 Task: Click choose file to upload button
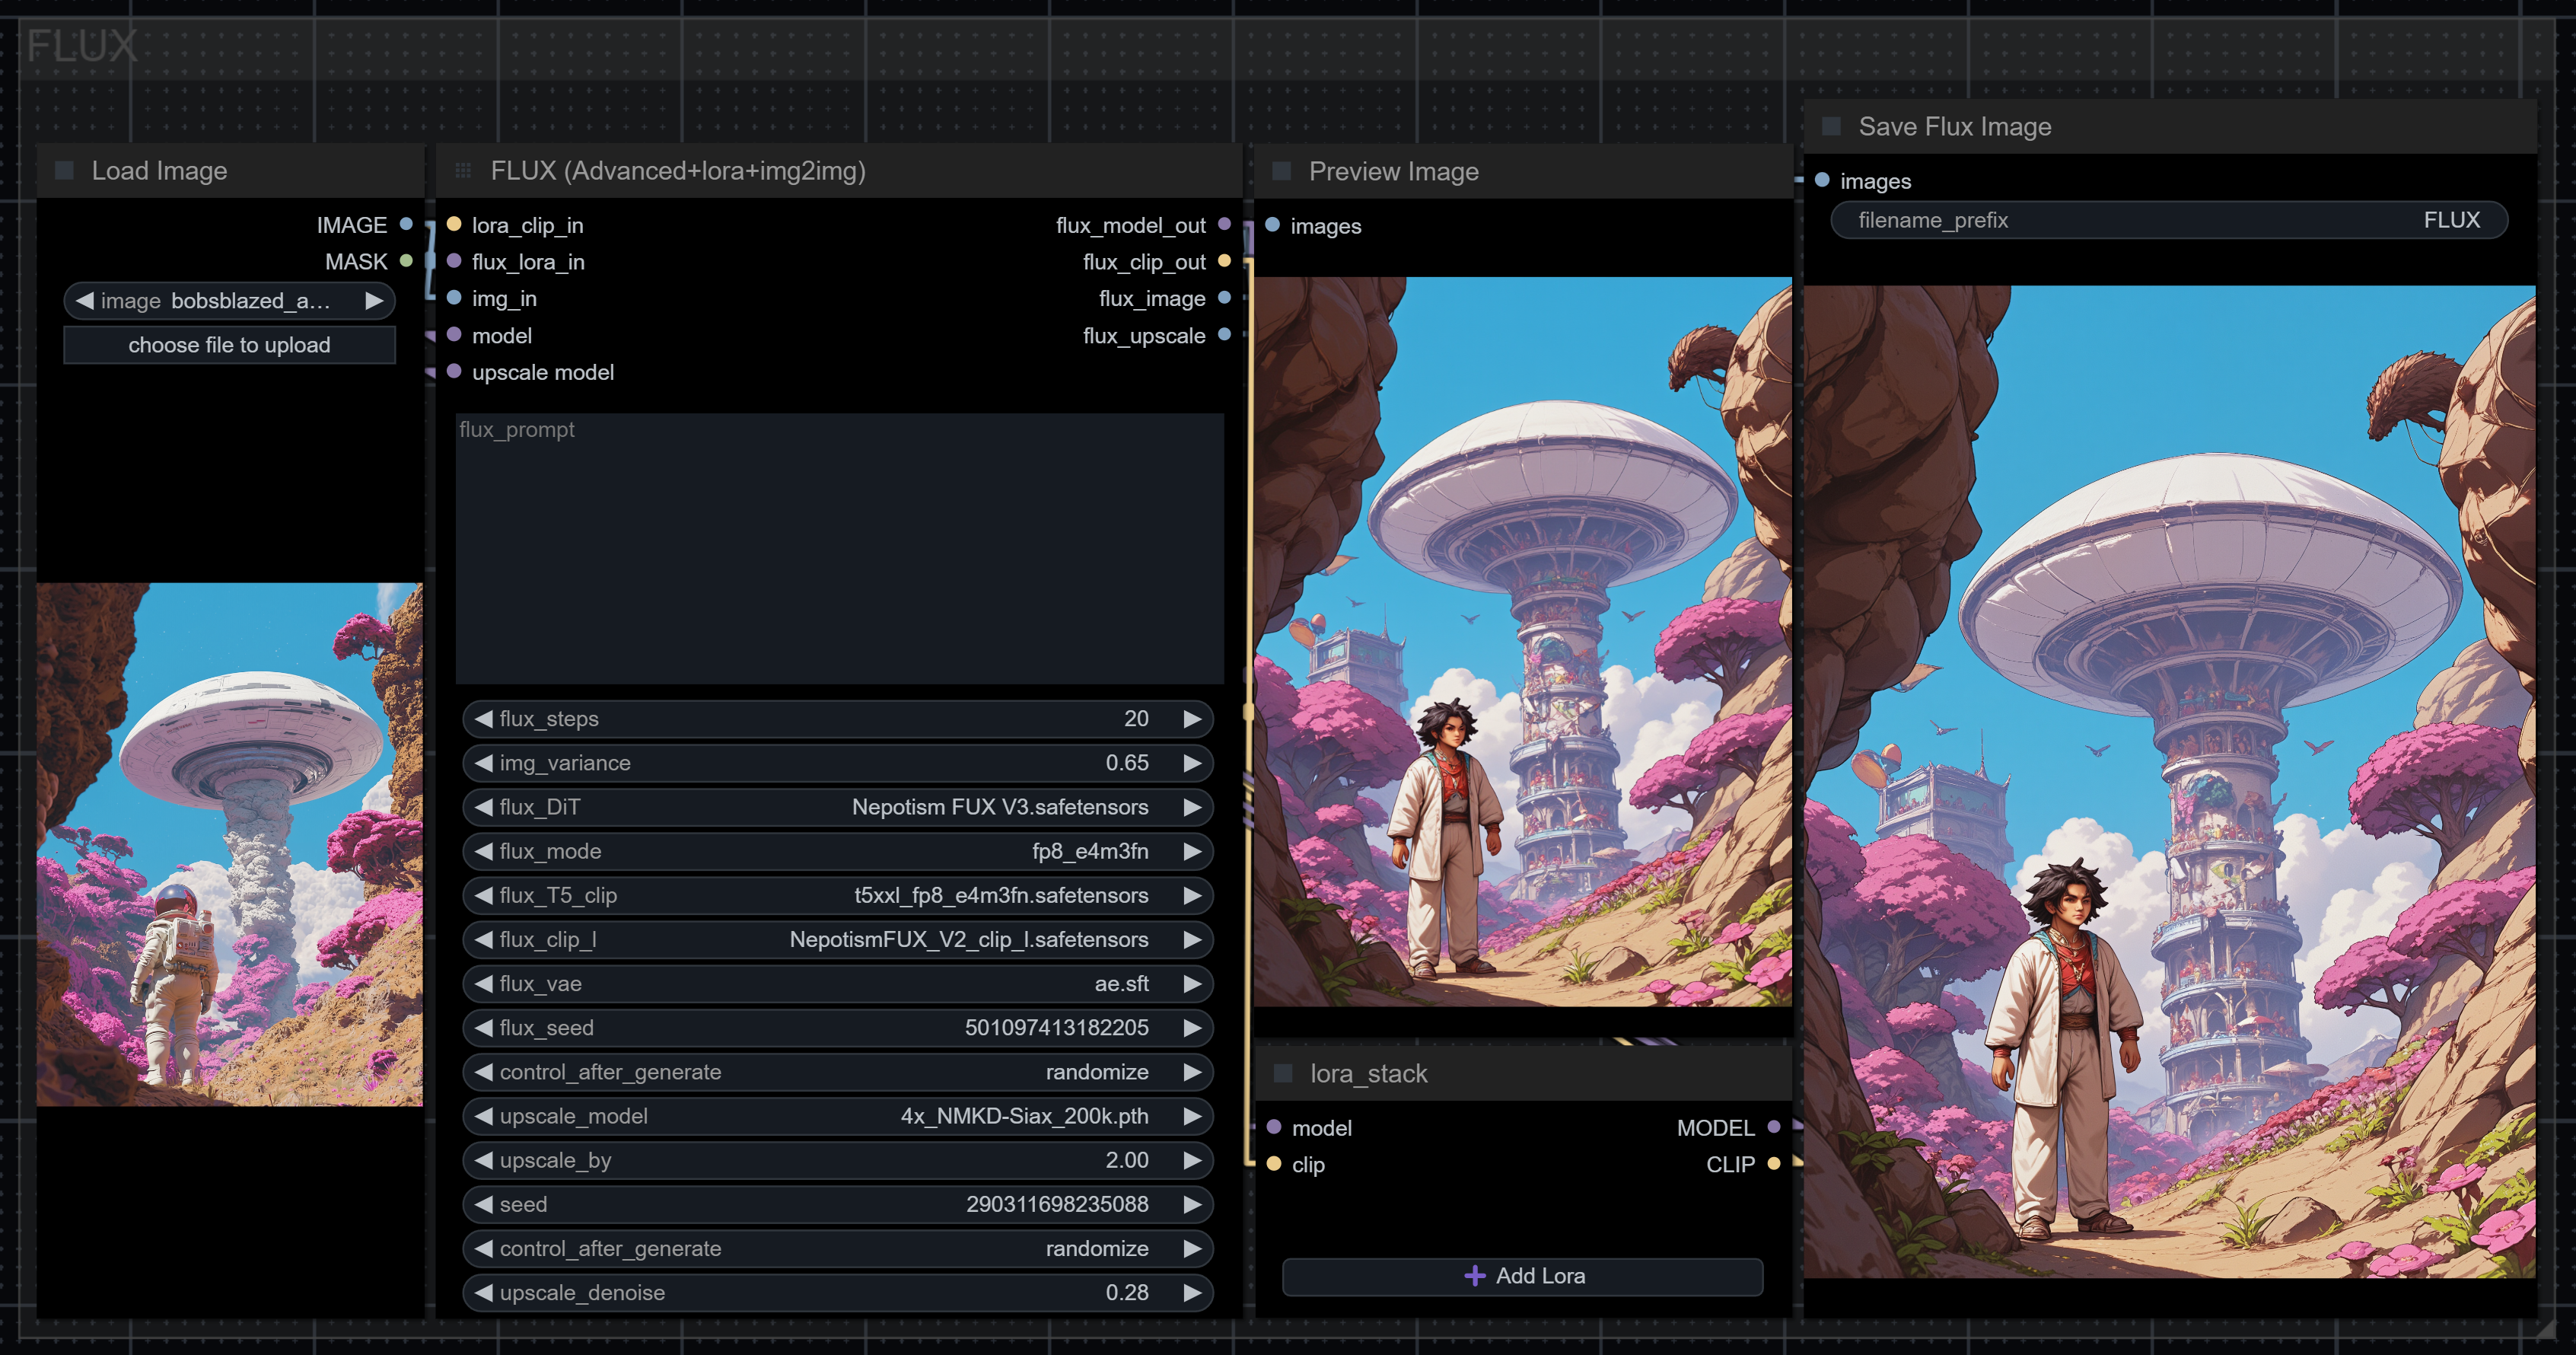click(229, 345)
